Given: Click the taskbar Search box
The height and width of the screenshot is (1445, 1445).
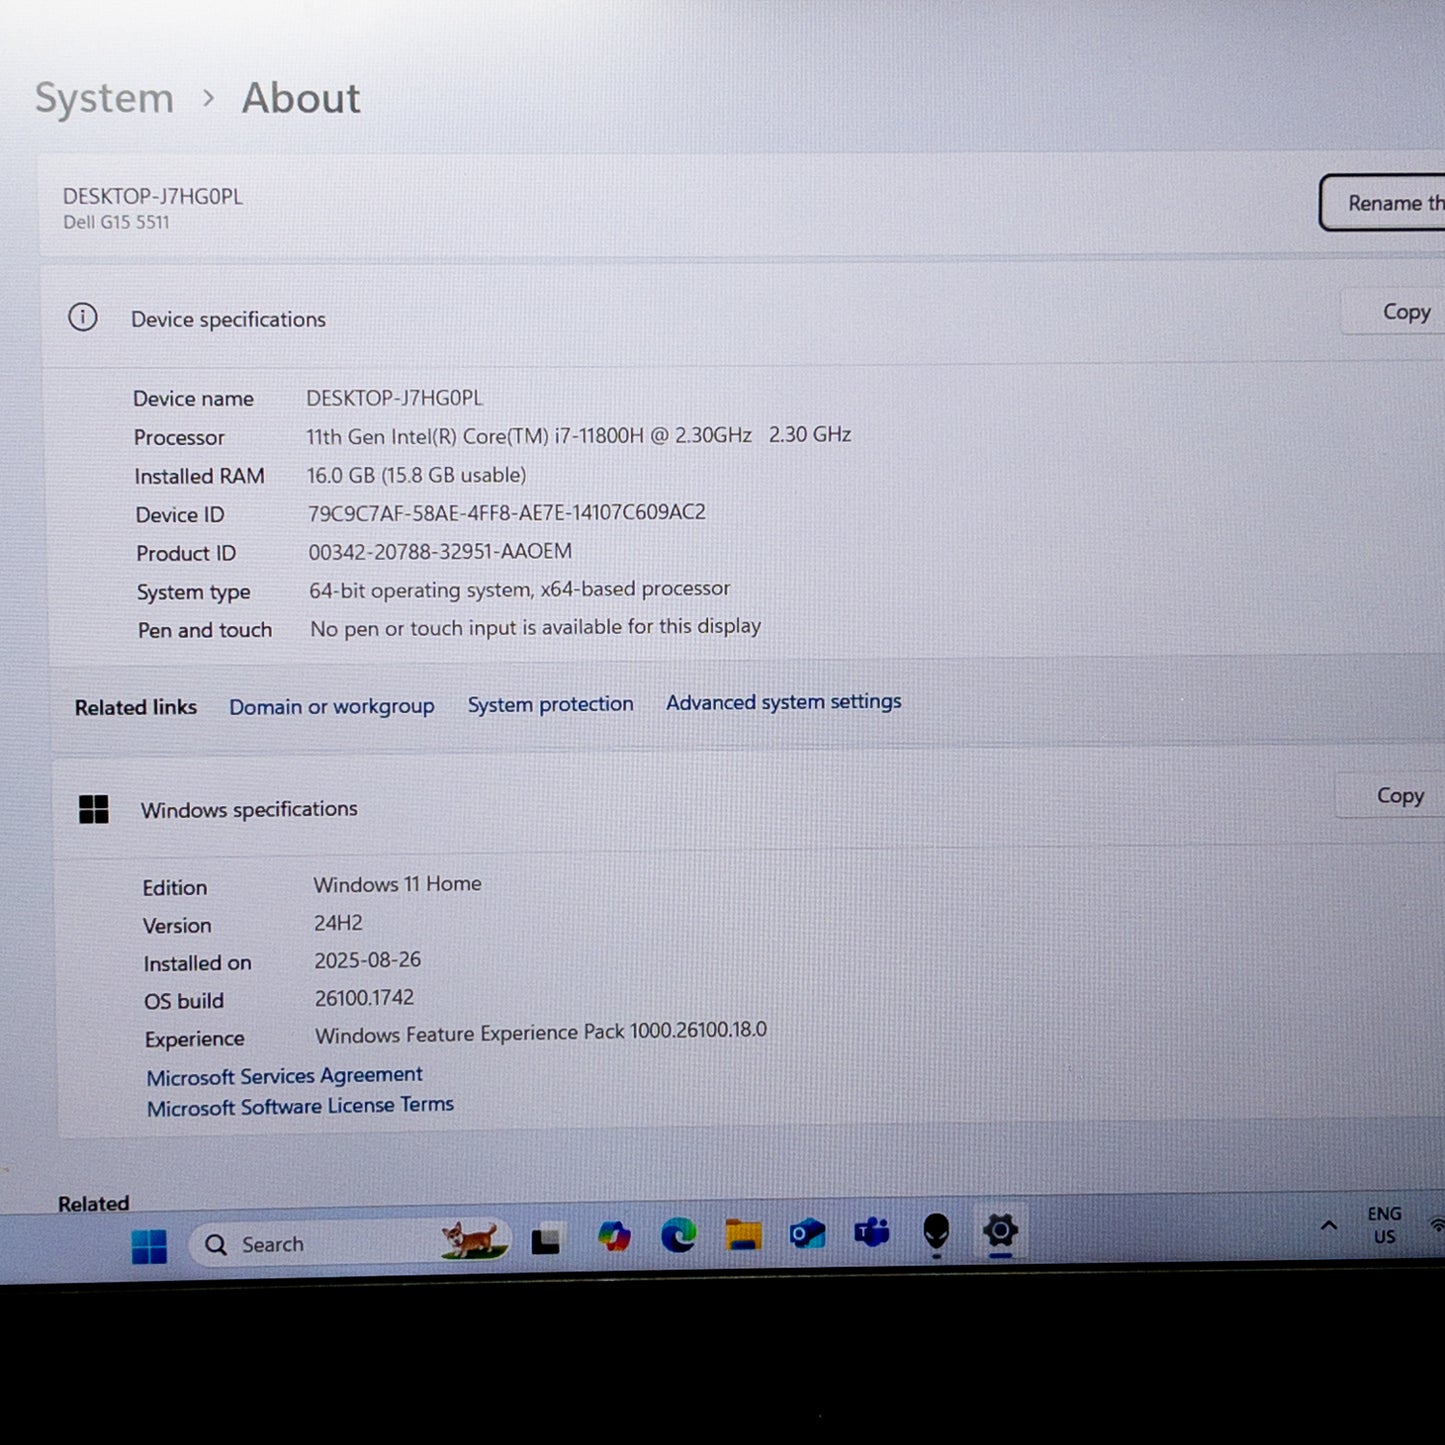Looking at the screenshot, I should pos(350,1243).
